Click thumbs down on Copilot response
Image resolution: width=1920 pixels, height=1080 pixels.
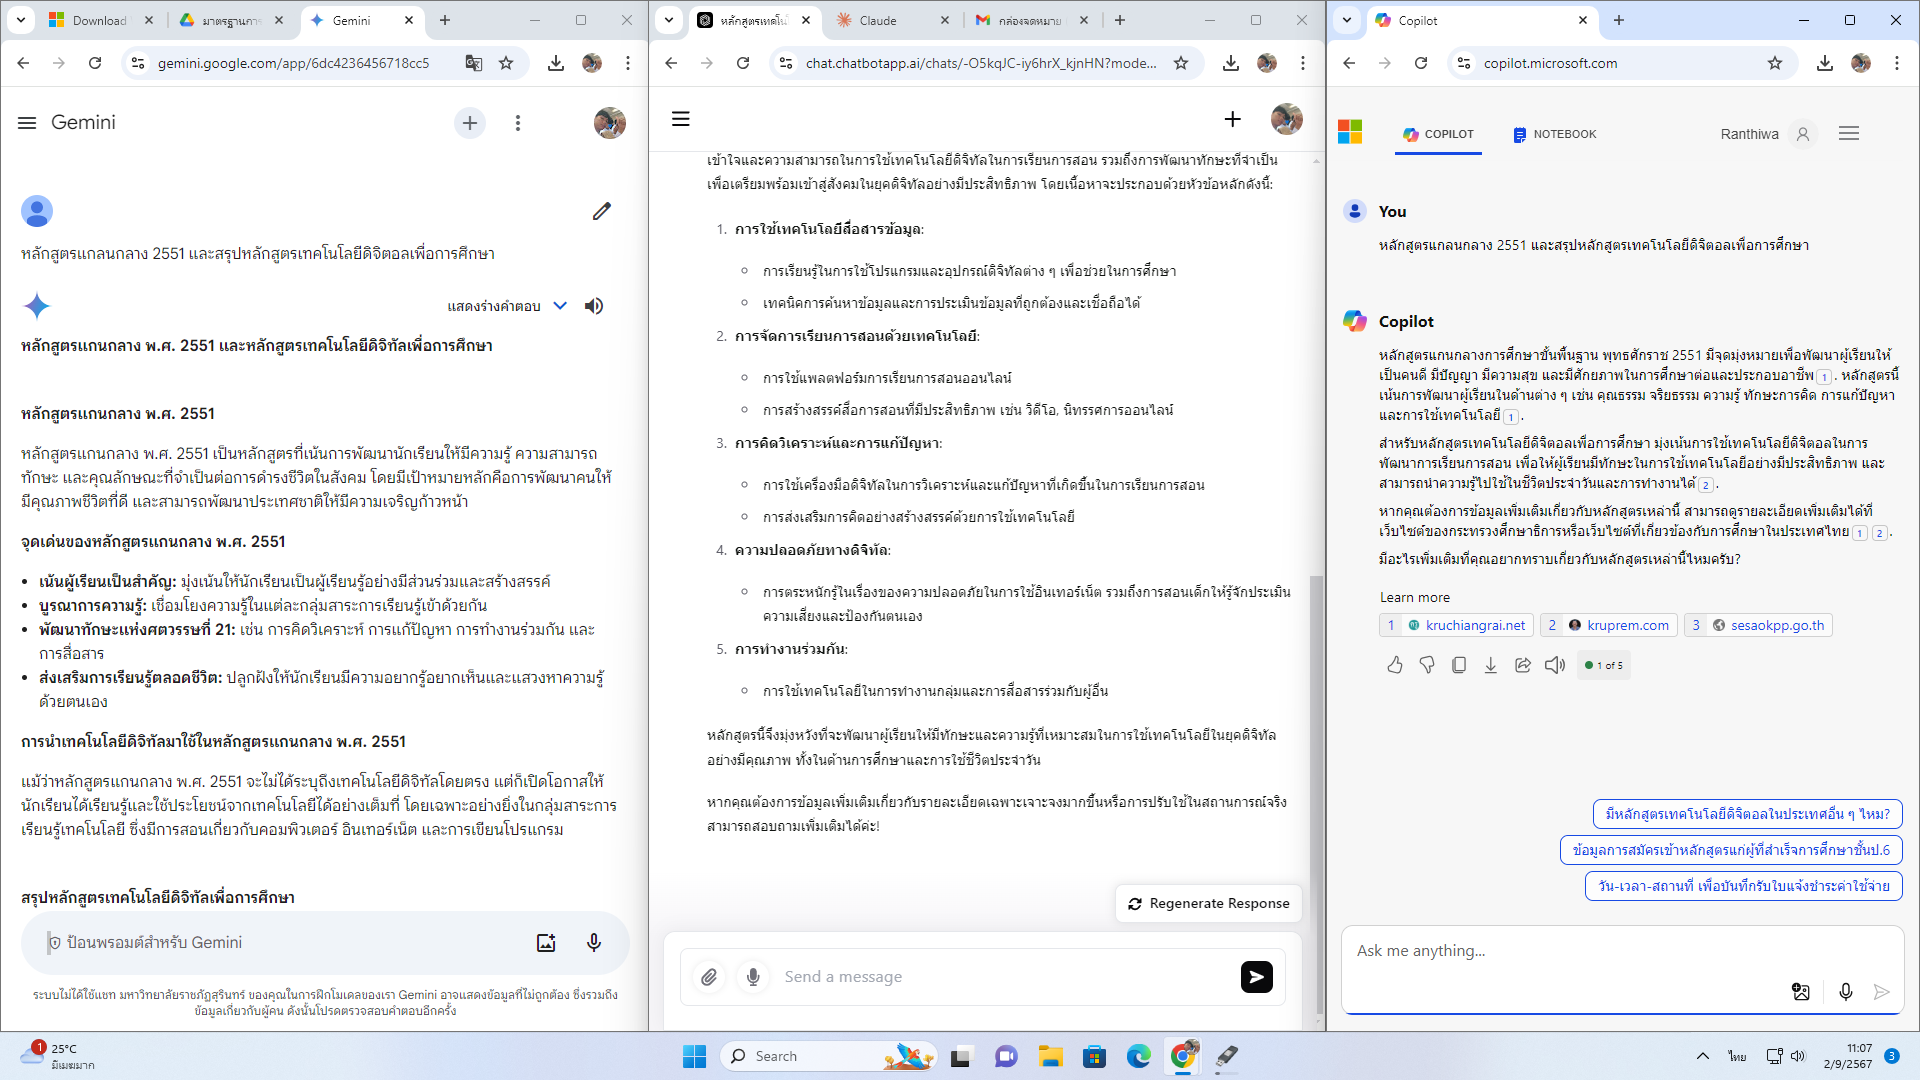[x=1427, y=665]
